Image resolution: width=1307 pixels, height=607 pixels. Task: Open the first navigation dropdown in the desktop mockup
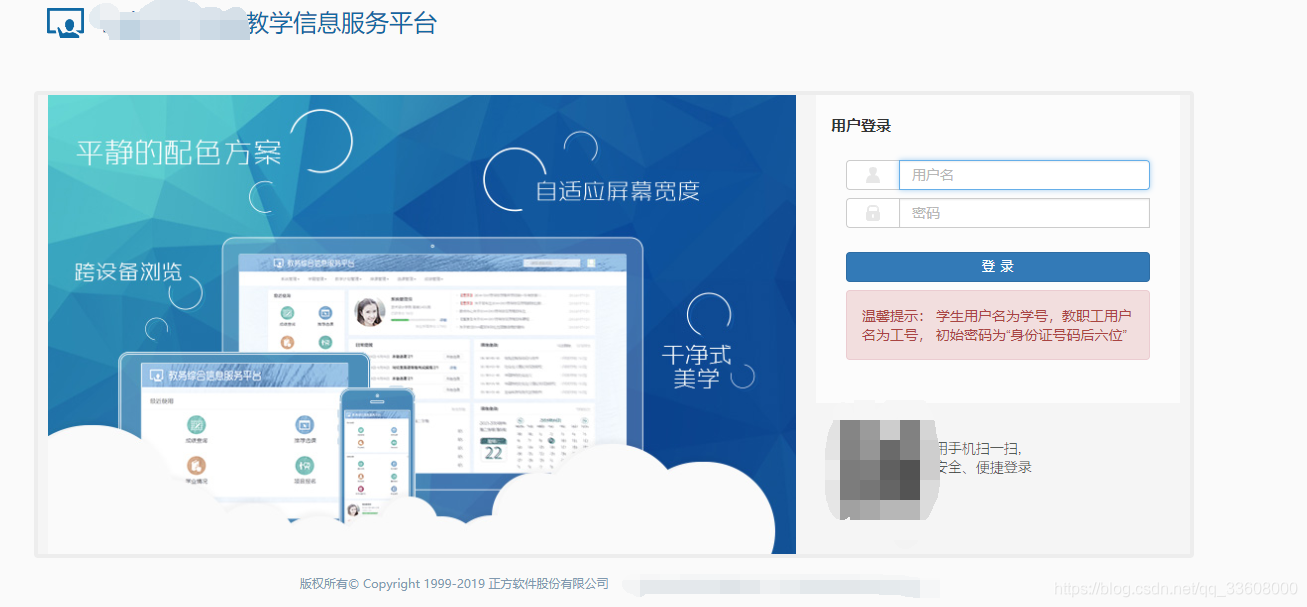click(291, 279)
